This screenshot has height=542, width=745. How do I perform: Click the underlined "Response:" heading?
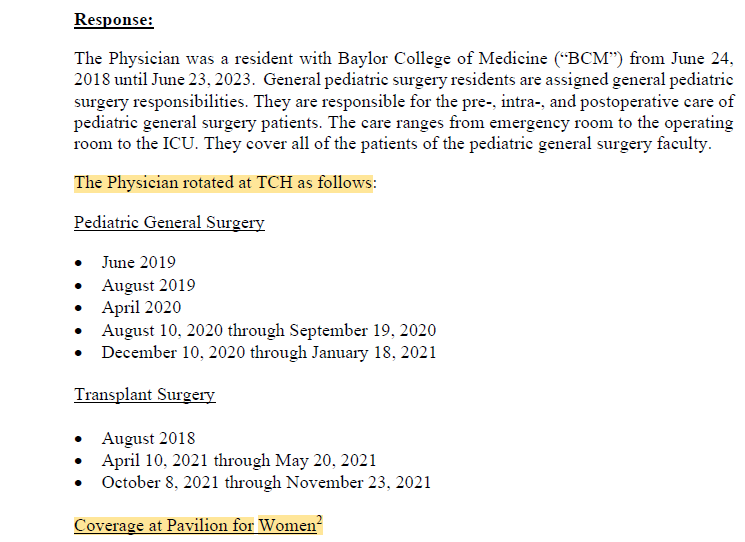(x=113, y=19)
